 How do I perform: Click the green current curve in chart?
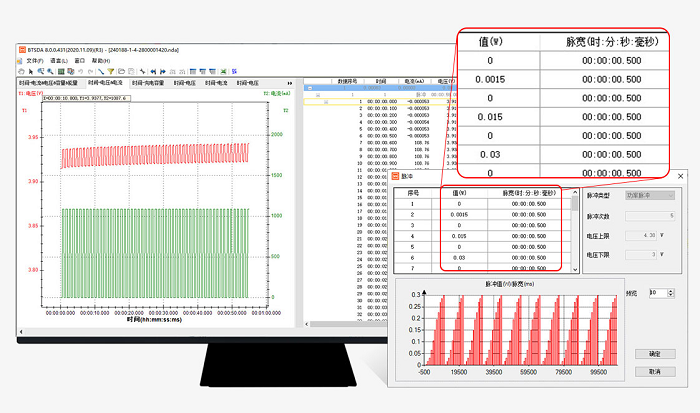(x=155, y=253)
